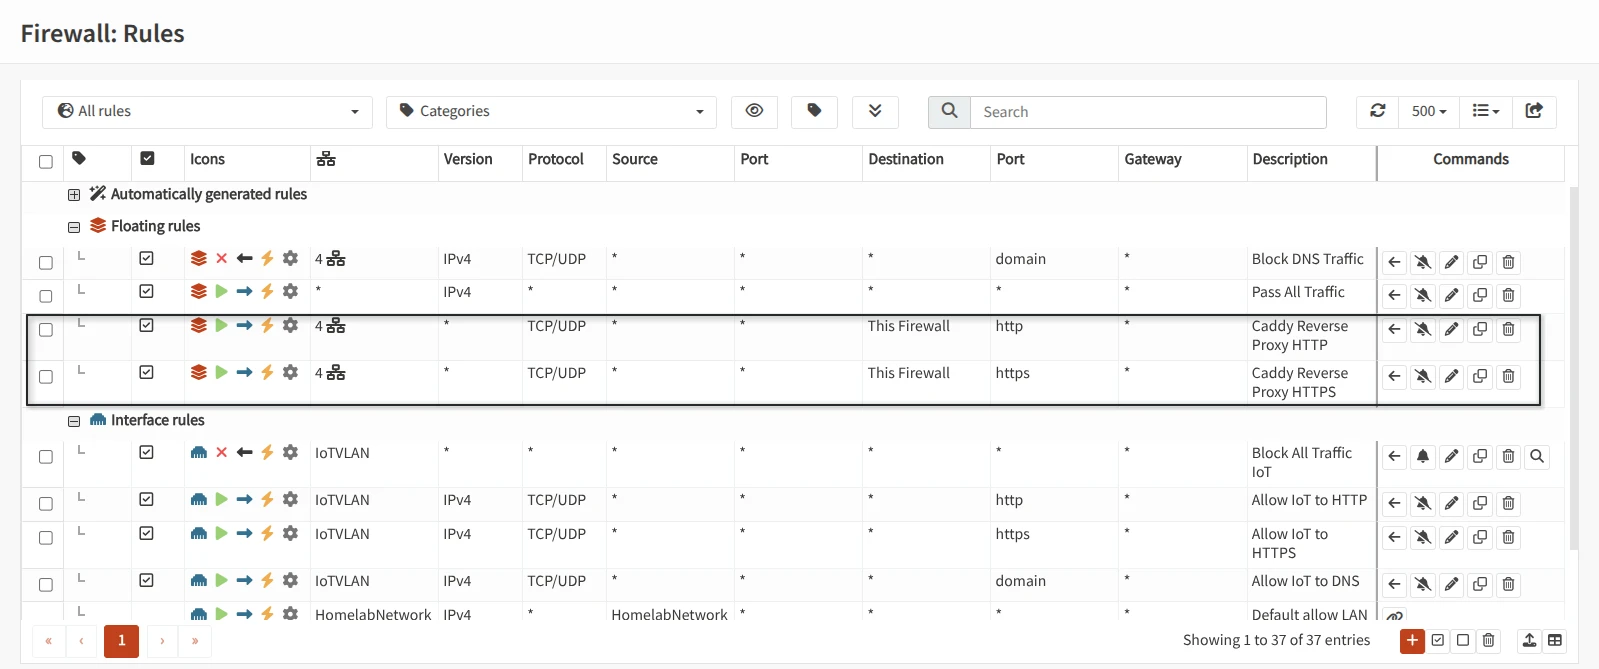Click the tag button beside the inspect eye
This screenshot has width=1599, height=669.
(814, 111)
